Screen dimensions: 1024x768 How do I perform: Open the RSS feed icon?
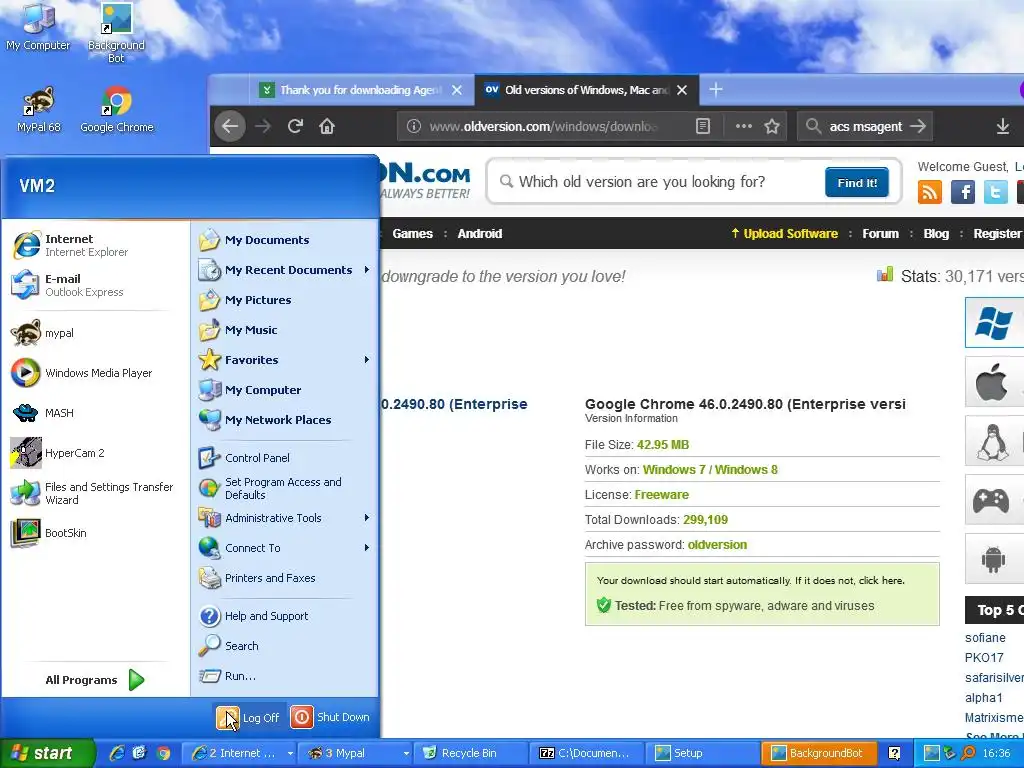[x=930, y=192]
